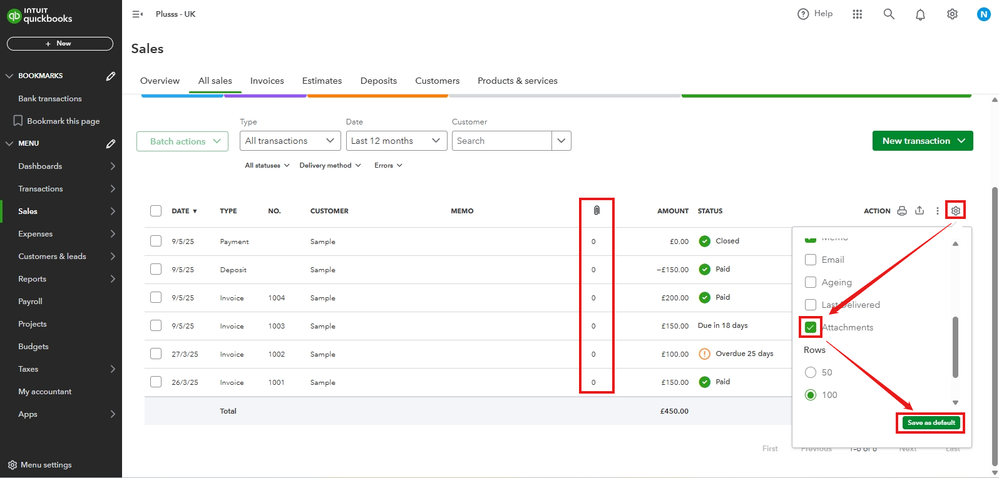This screenshot has height=478, width=999.
Task: Enable the Email column checkbox
Action: [x=811, y=260]
